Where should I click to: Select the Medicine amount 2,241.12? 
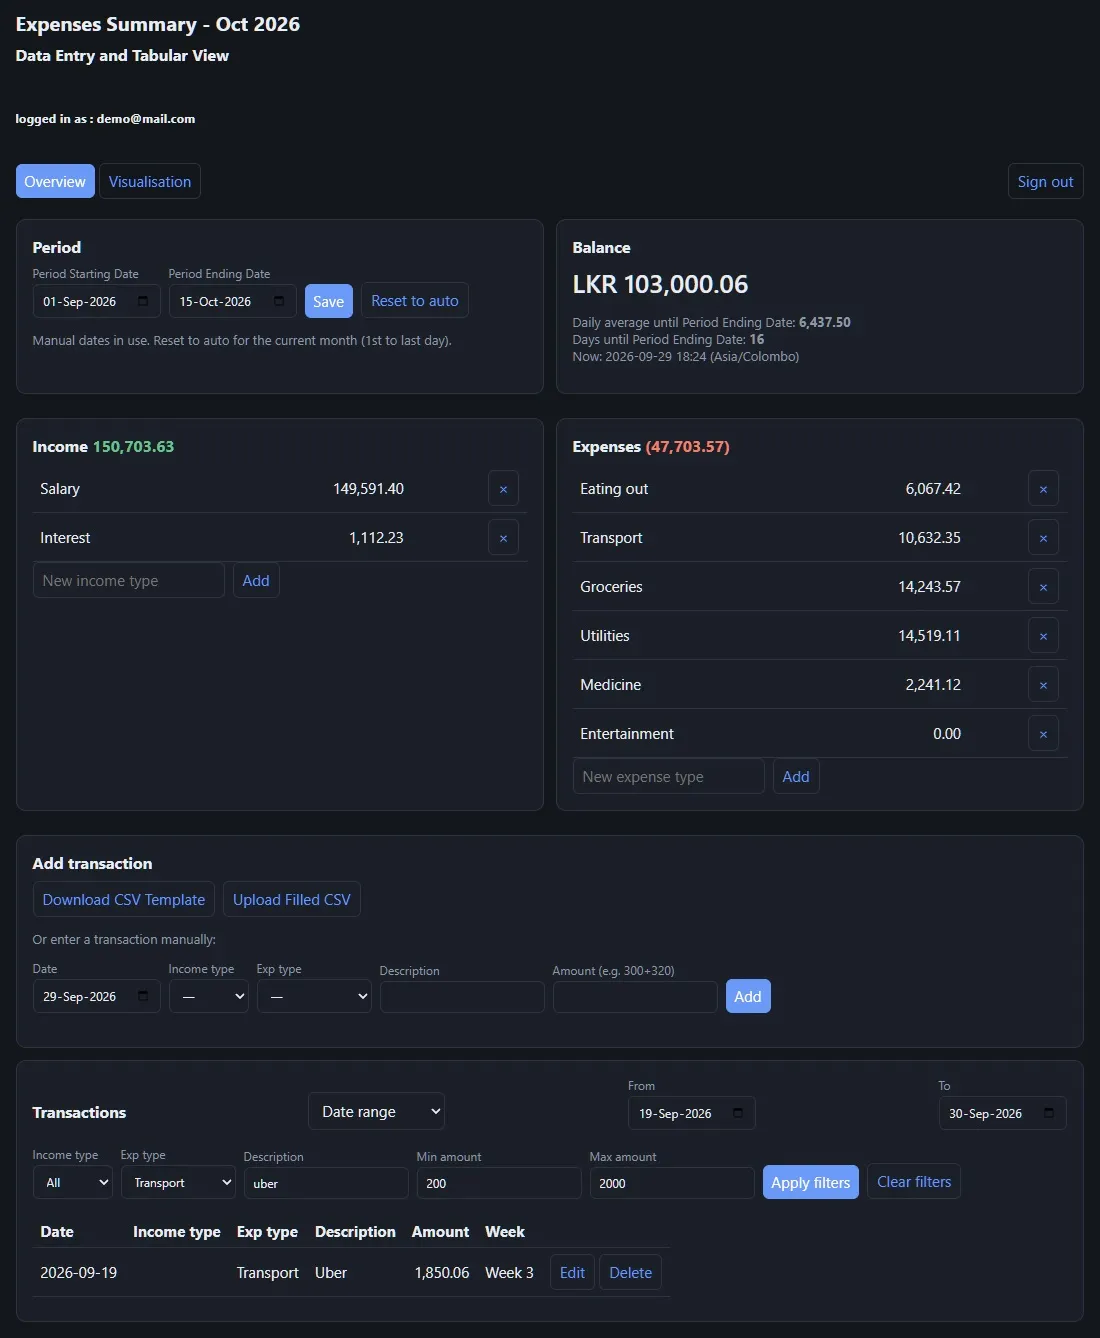(x=933, y=685)
